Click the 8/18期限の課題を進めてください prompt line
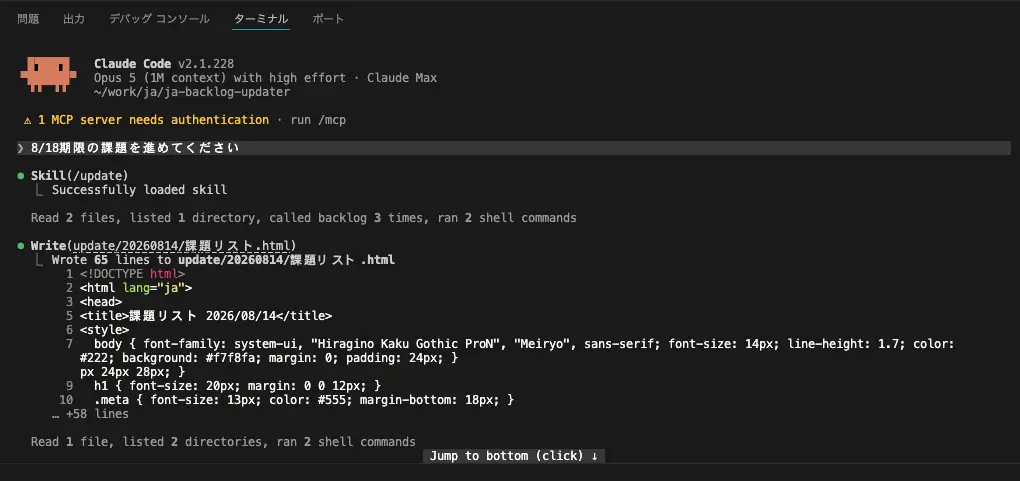 [514, 148]
